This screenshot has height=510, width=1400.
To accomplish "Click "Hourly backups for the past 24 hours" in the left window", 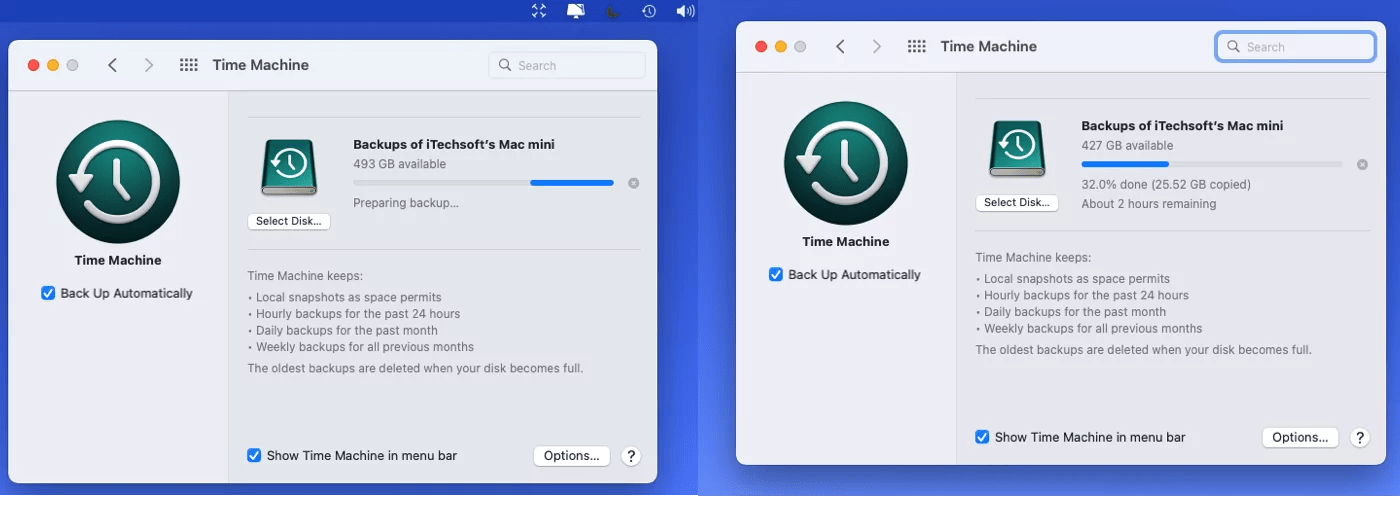I will coord(358,314).
